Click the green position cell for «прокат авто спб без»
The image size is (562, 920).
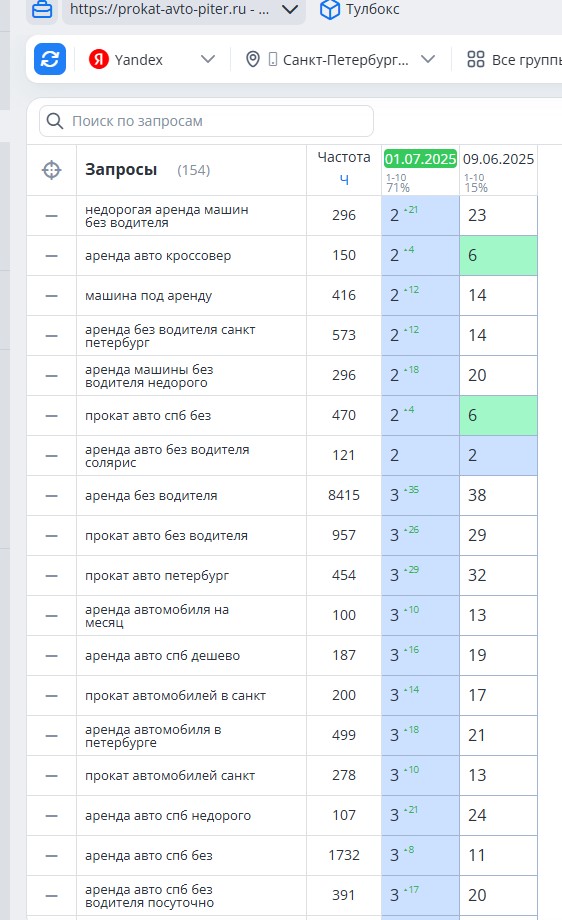[498, 415]
